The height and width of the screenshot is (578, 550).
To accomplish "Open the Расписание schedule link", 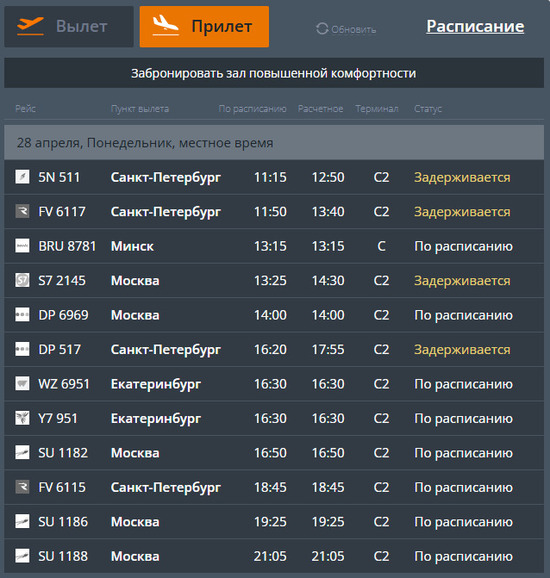I will point(475,26).
